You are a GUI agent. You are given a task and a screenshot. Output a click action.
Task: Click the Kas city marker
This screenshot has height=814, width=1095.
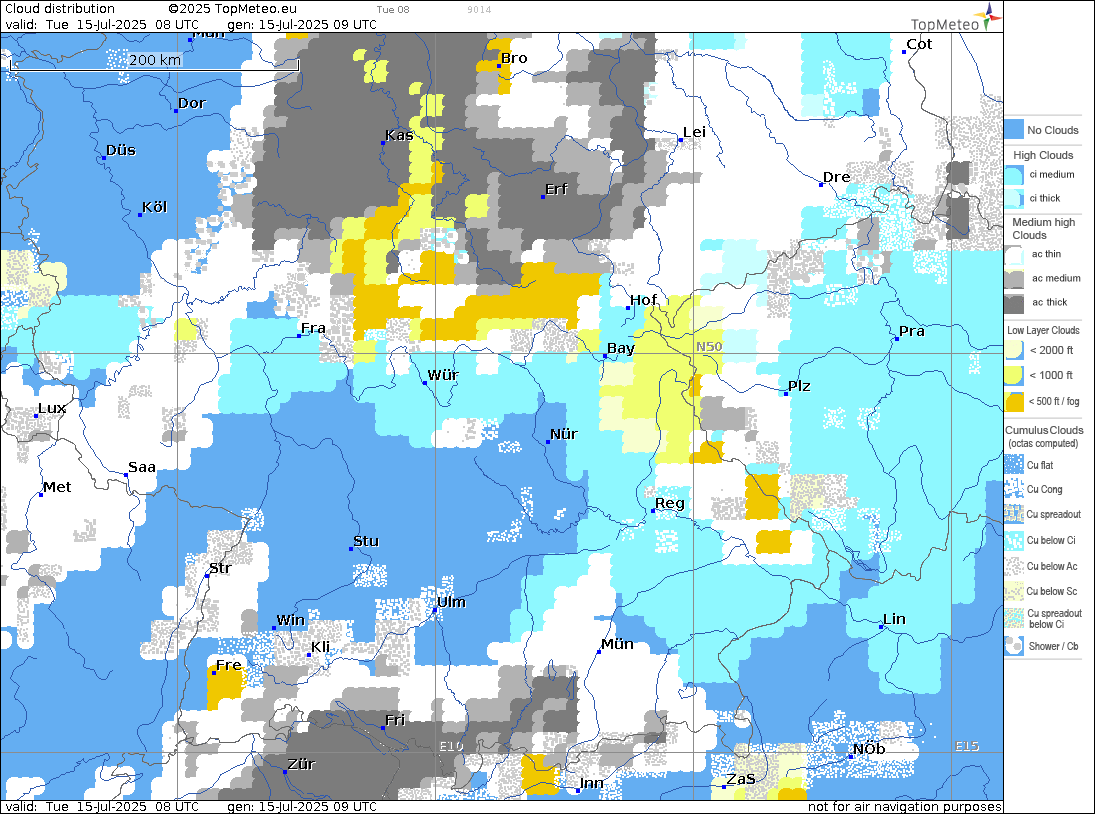click(x=383, y=142)
